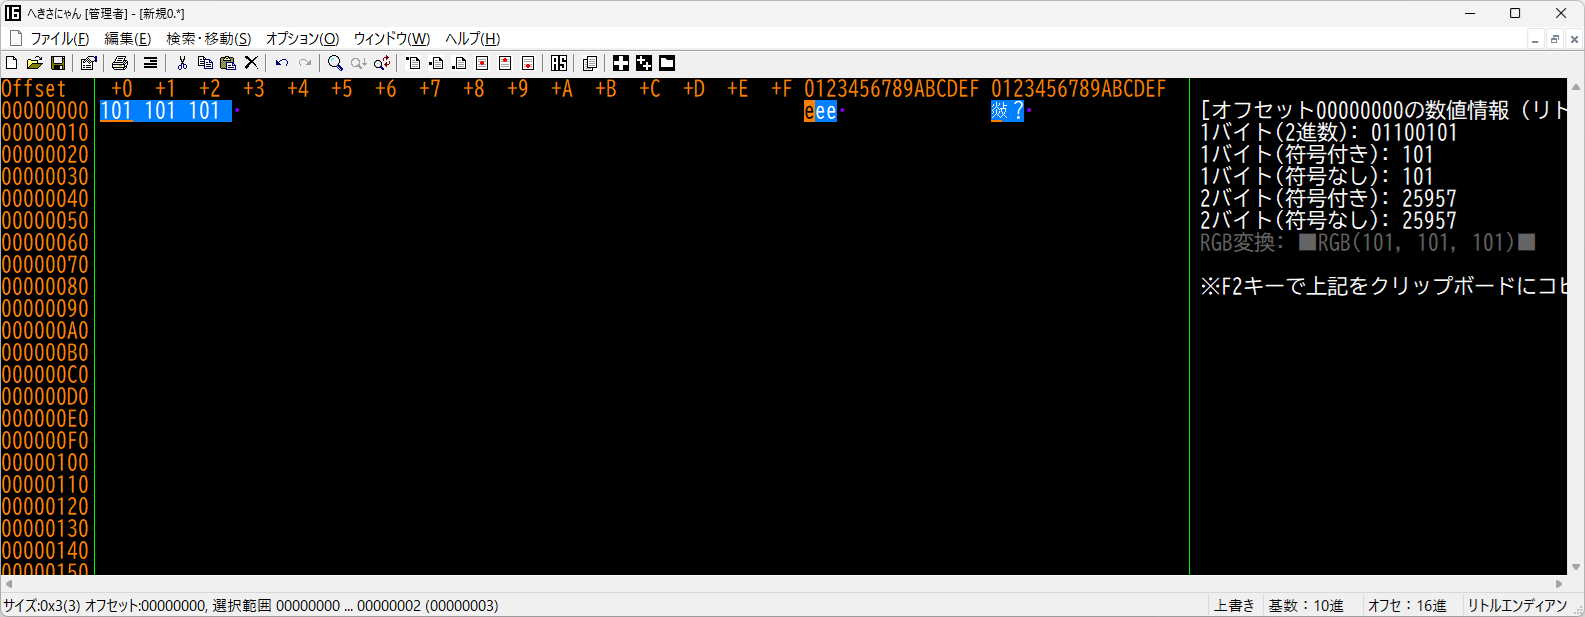
Task: Click the 2バイト(符号付き): 25957 line
Action: [1328, 199]
